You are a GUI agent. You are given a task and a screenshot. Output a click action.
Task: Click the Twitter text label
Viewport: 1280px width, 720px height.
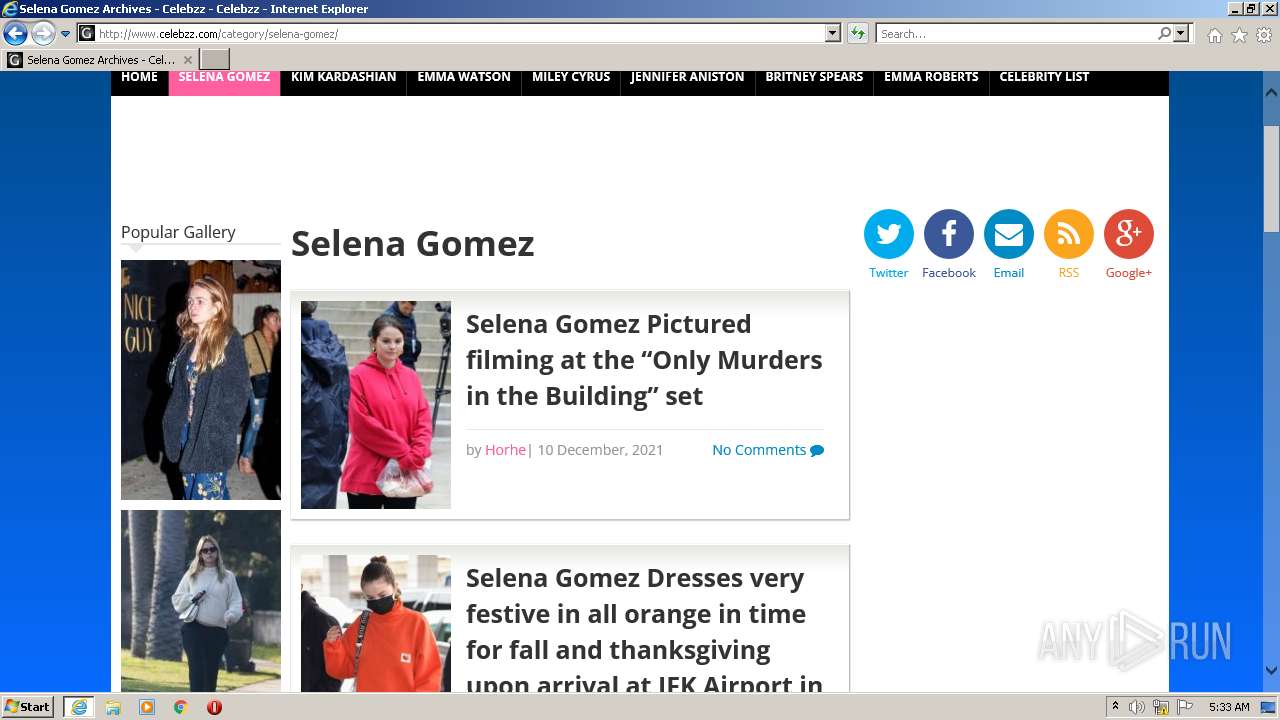click(889, 273)
